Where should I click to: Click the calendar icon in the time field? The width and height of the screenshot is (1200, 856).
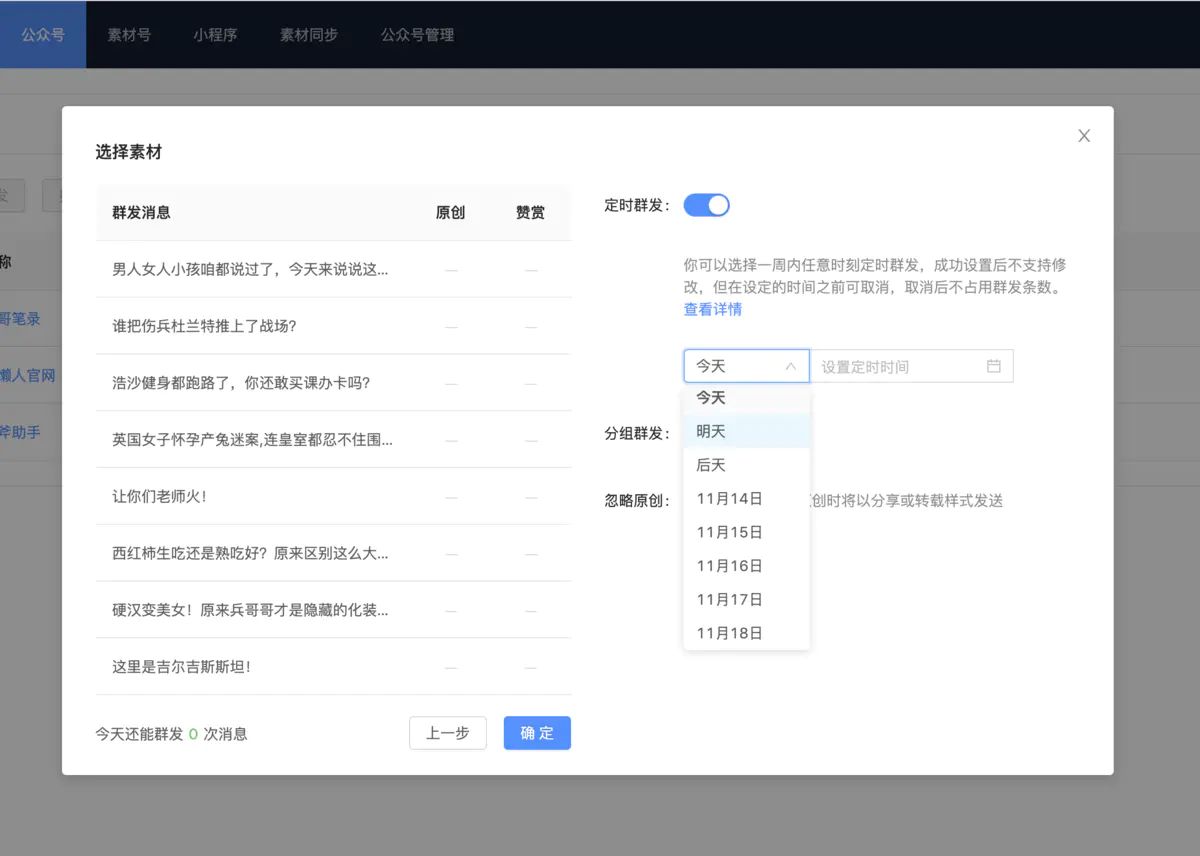(x=993, y=366)
